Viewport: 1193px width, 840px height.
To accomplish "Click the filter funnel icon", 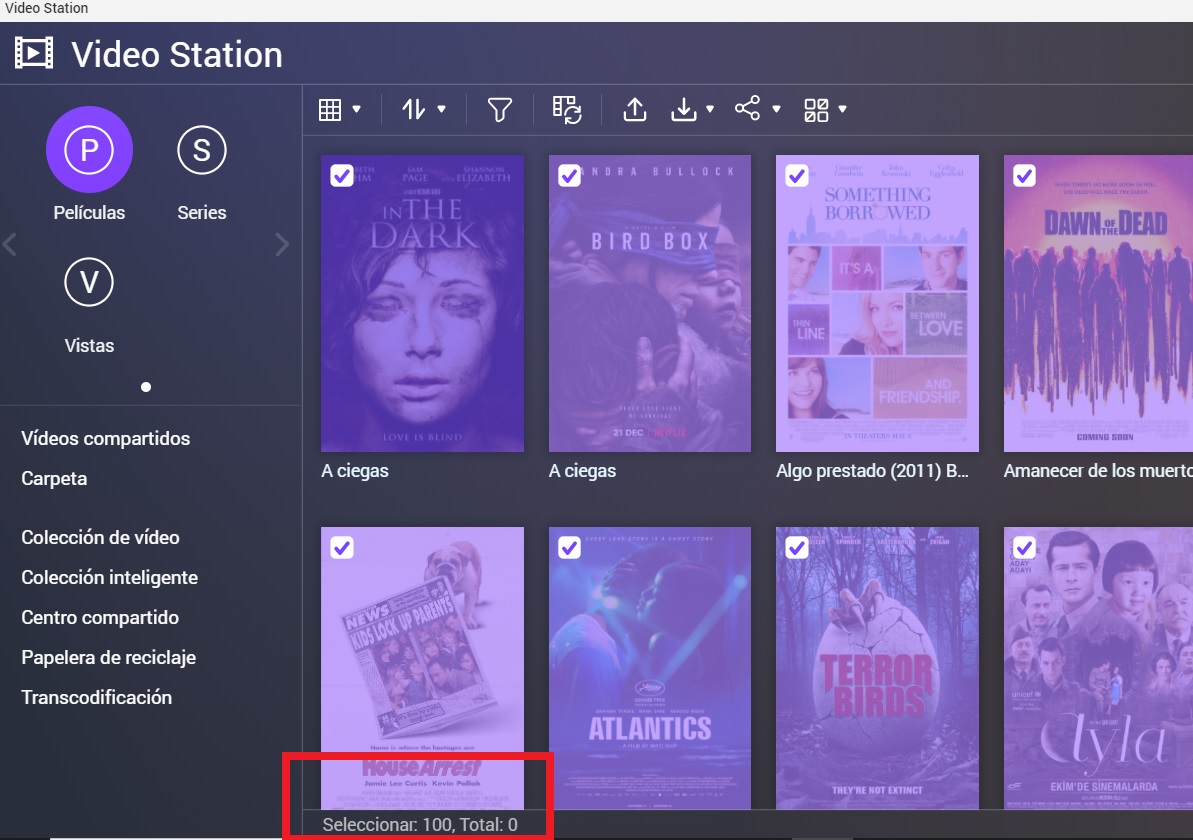I will (x=500, y=109).
